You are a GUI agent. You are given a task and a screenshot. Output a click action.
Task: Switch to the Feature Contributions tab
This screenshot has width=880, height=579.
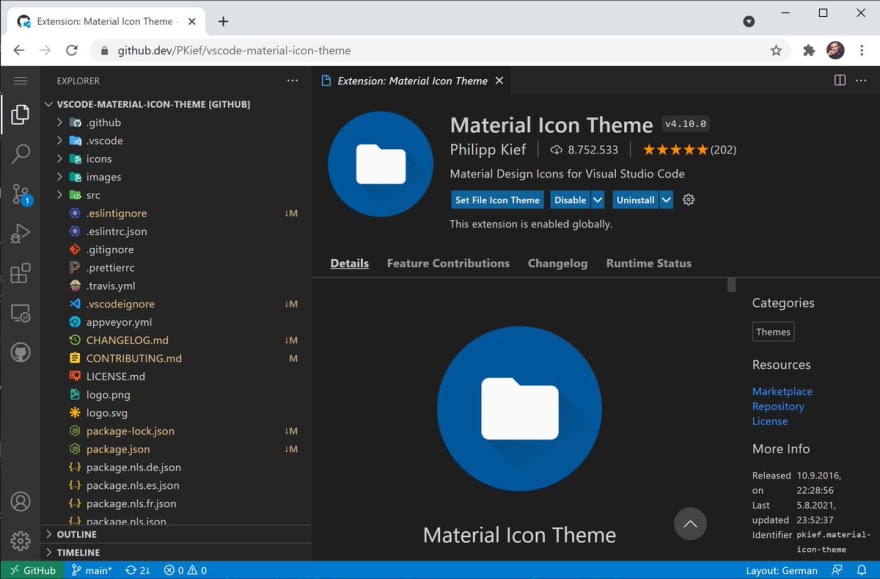(x=448, y=263)
